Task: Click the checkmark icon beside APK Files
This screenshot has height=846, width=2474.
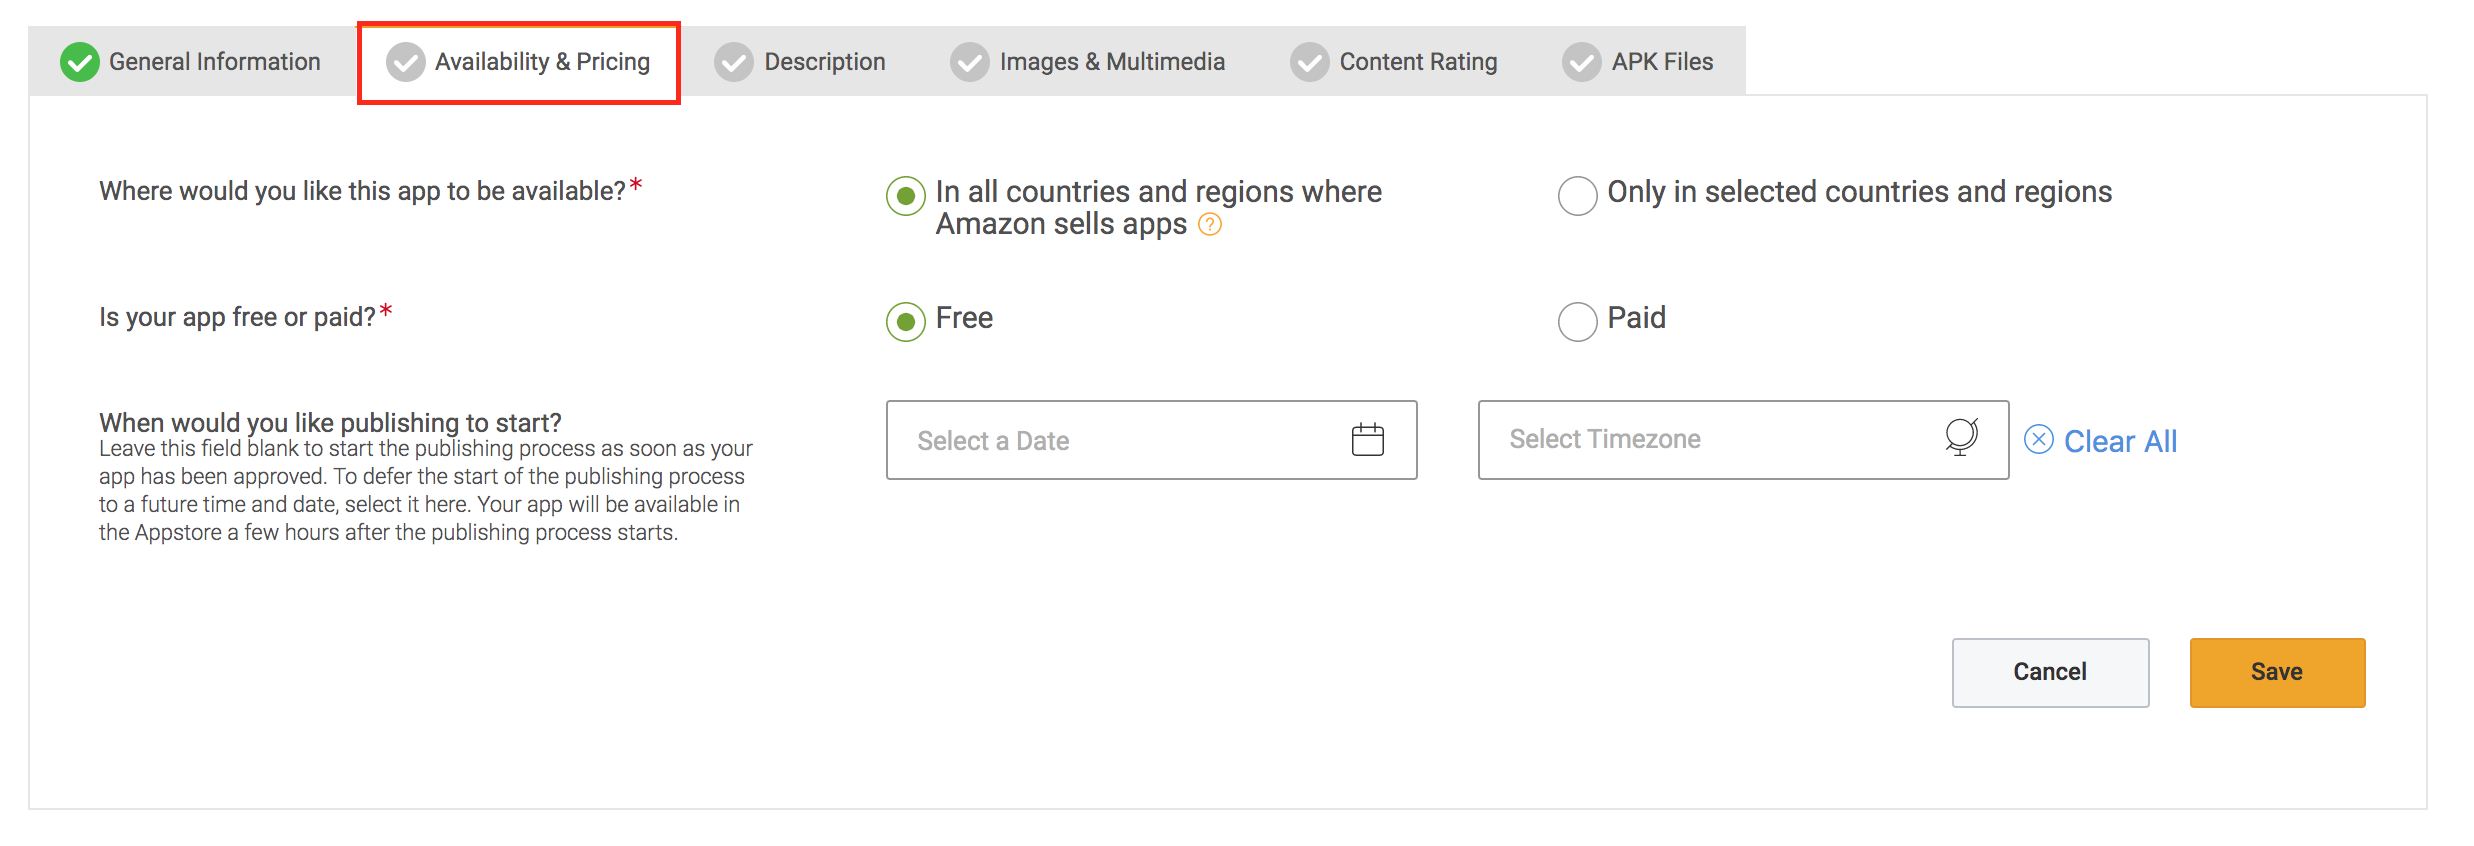Action: point(1582,62)
